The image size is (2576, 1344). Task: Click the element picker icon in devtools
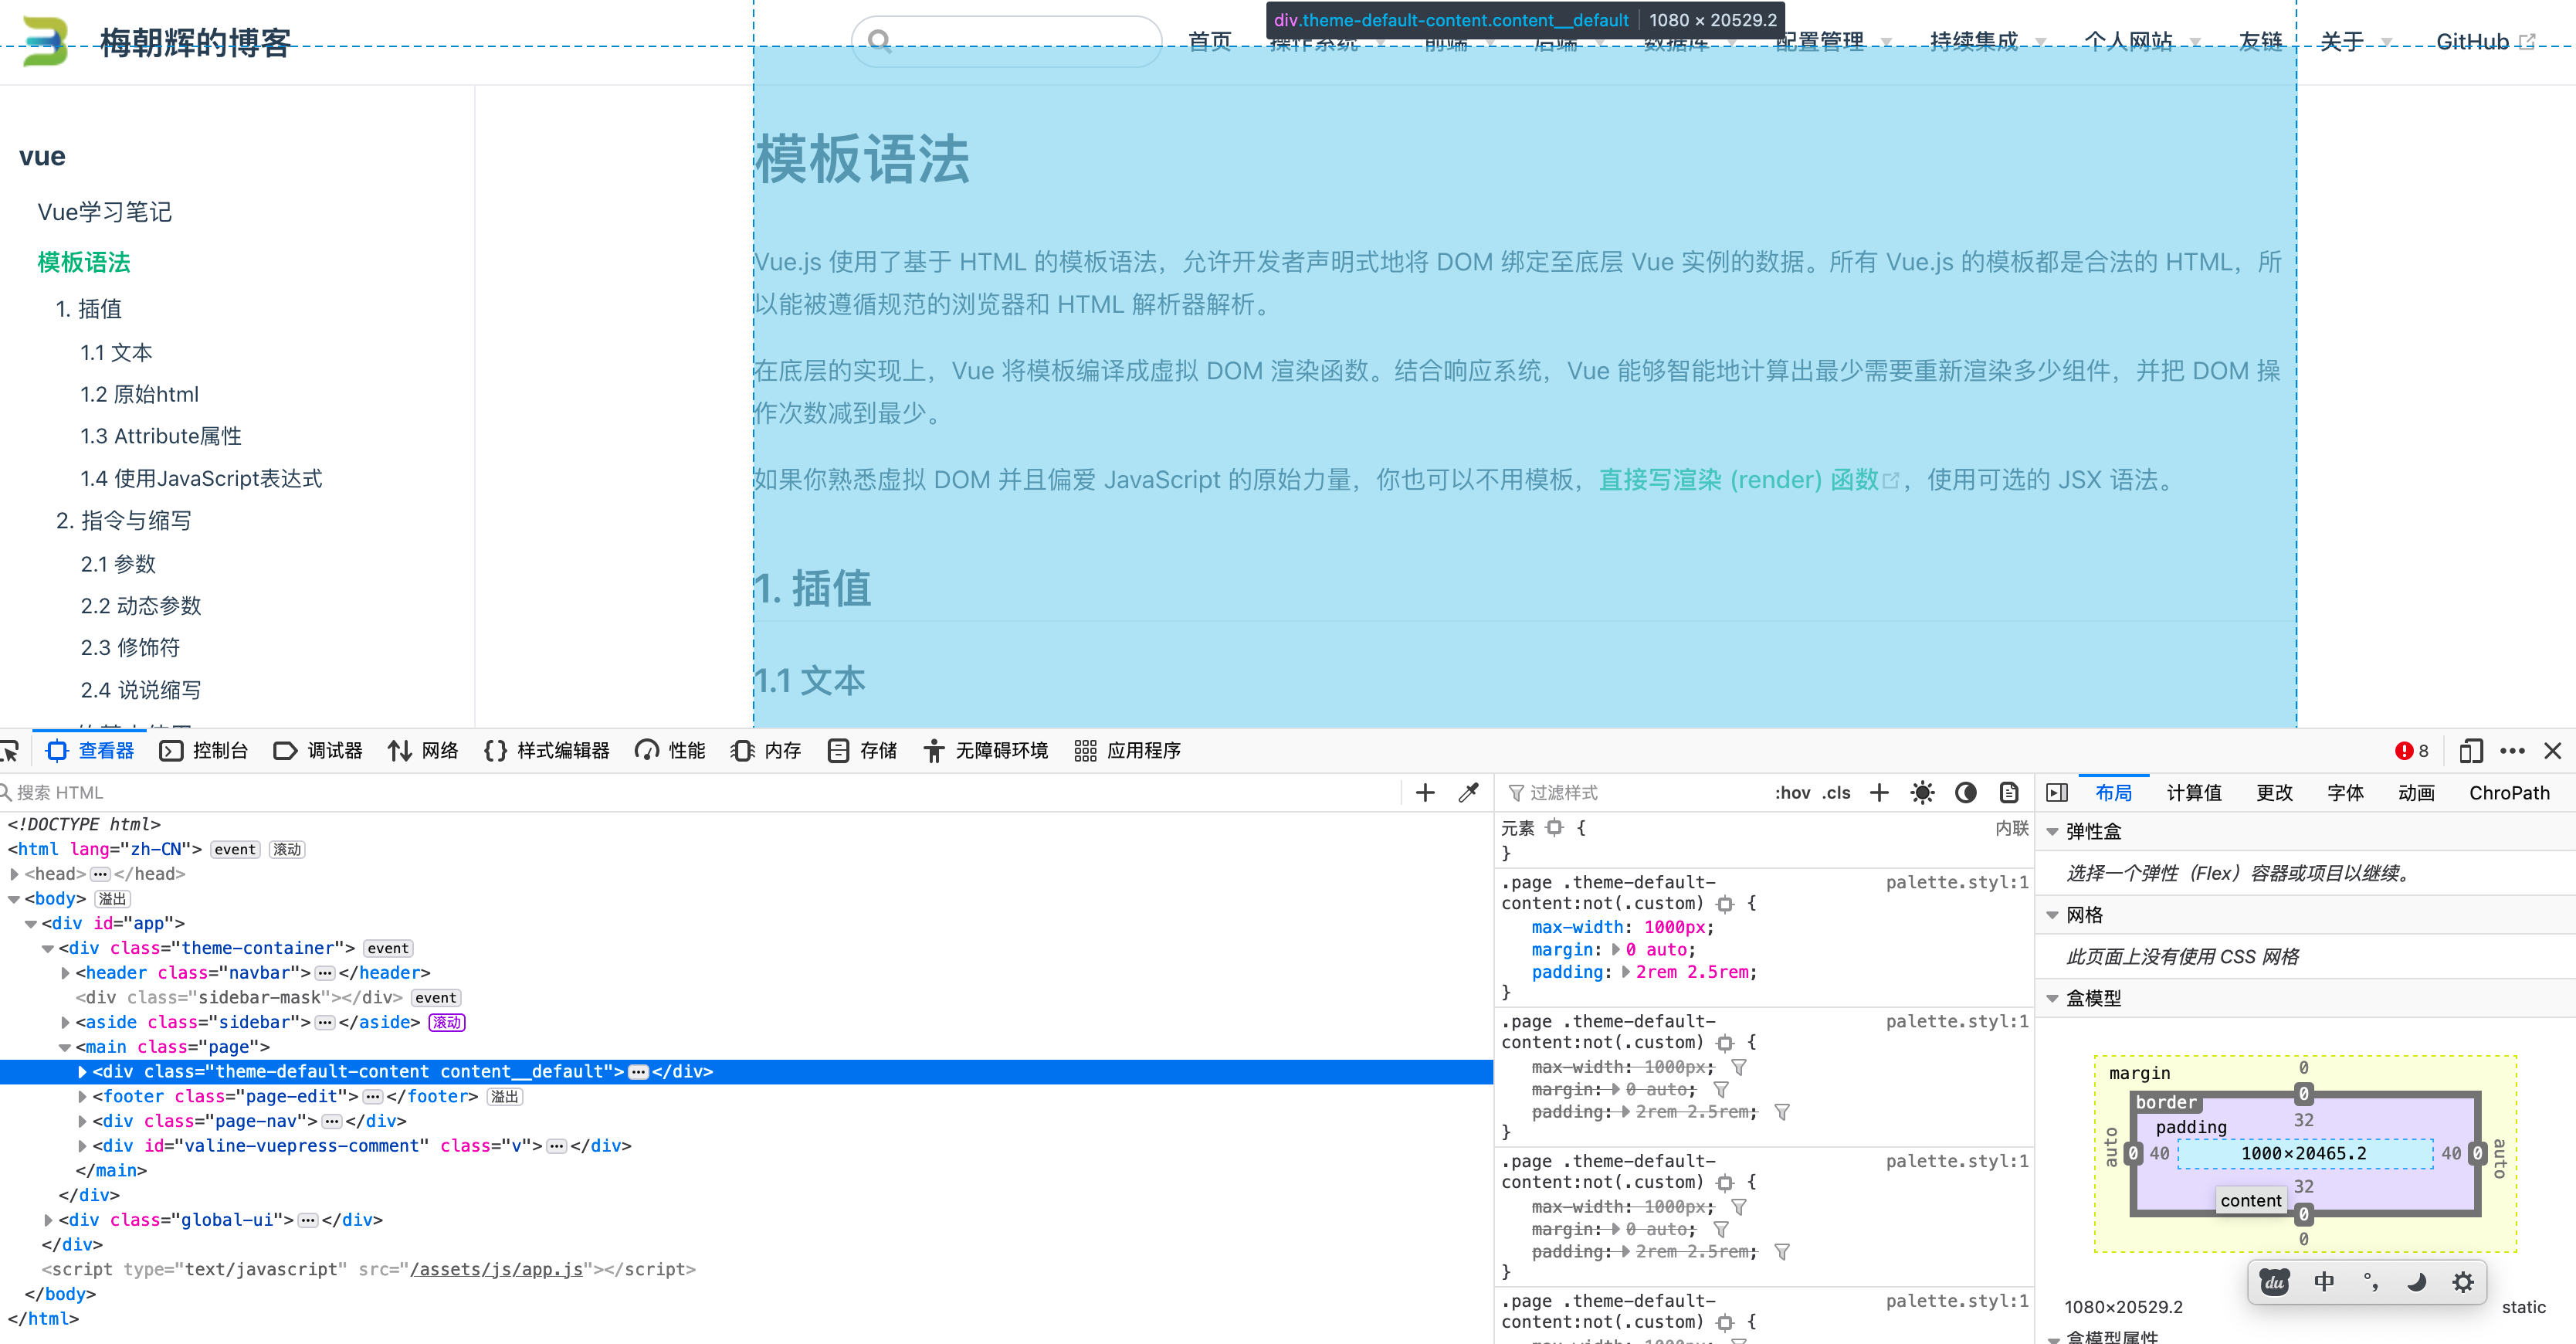tap(10, 751)
